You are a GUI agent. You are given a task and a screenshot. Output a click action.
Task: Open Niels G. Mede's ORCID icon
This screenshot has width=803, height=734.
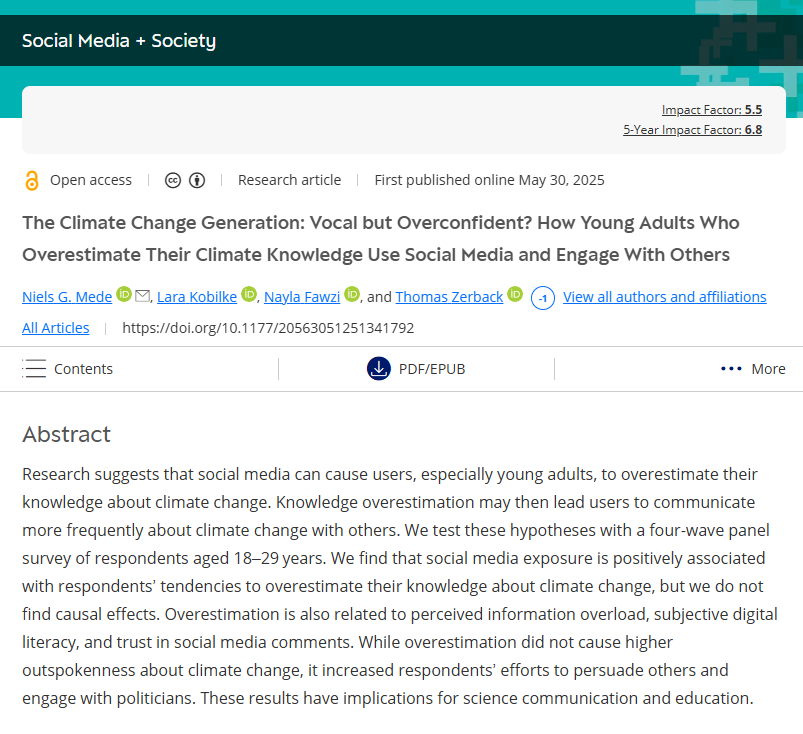[124, 295]
